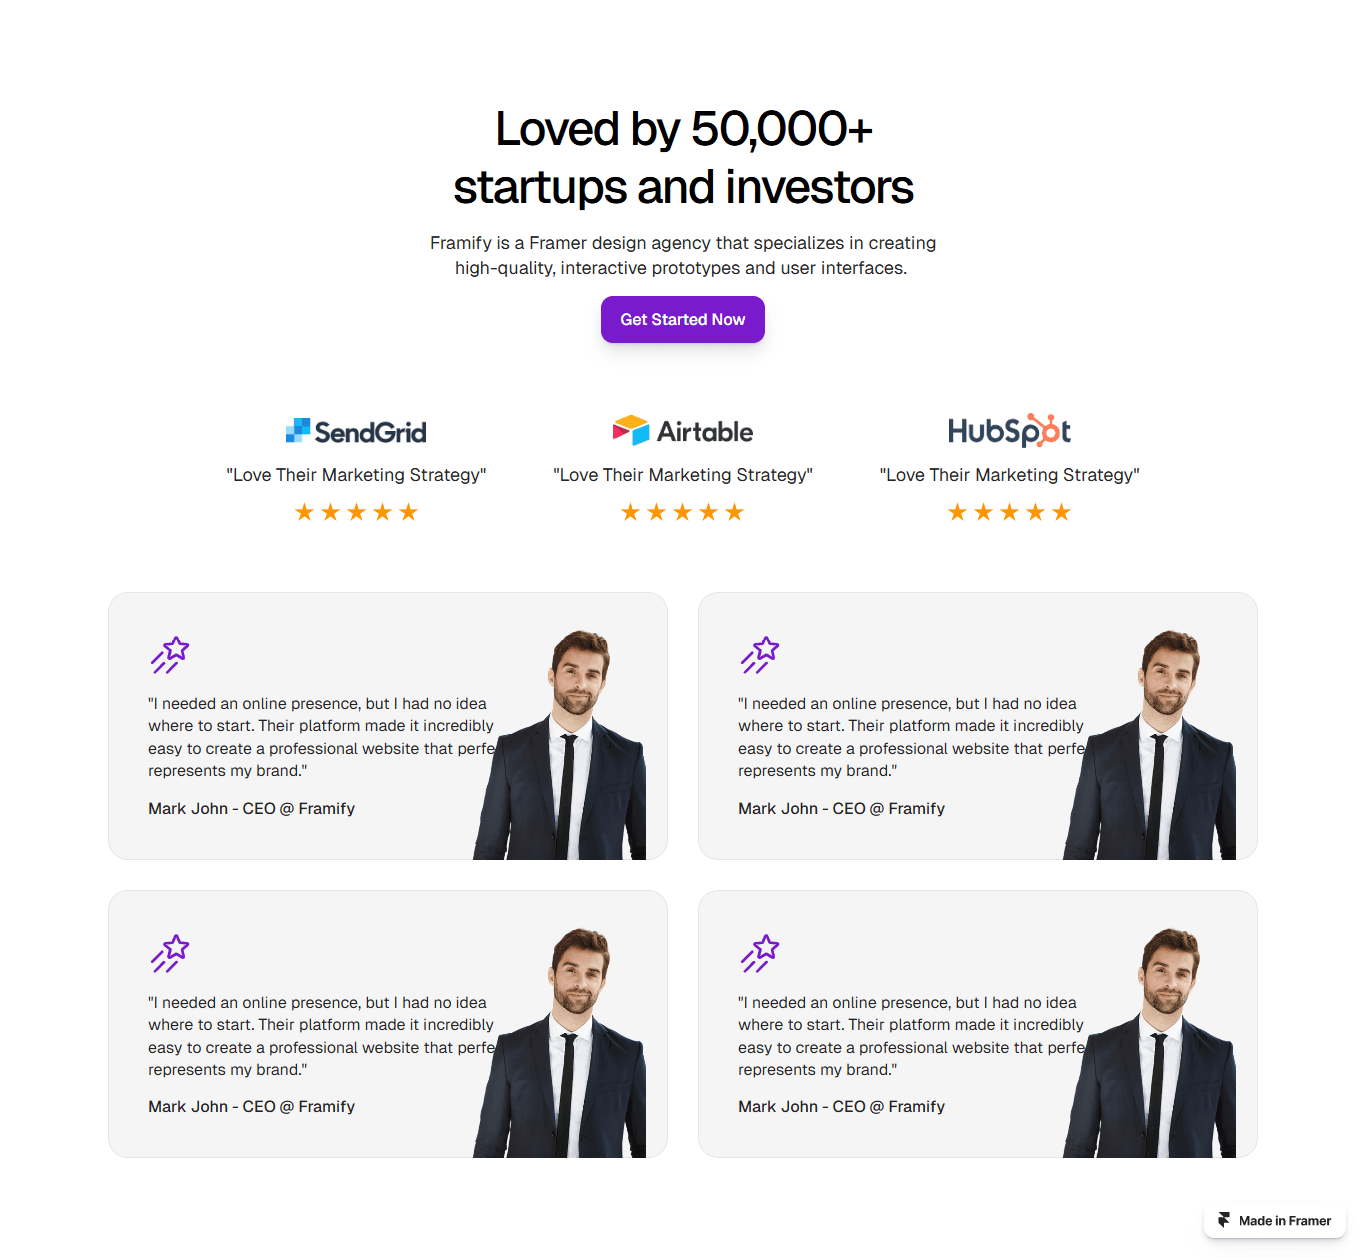Click the shooting star icon in bottom-right card

[x=760, y=954]
